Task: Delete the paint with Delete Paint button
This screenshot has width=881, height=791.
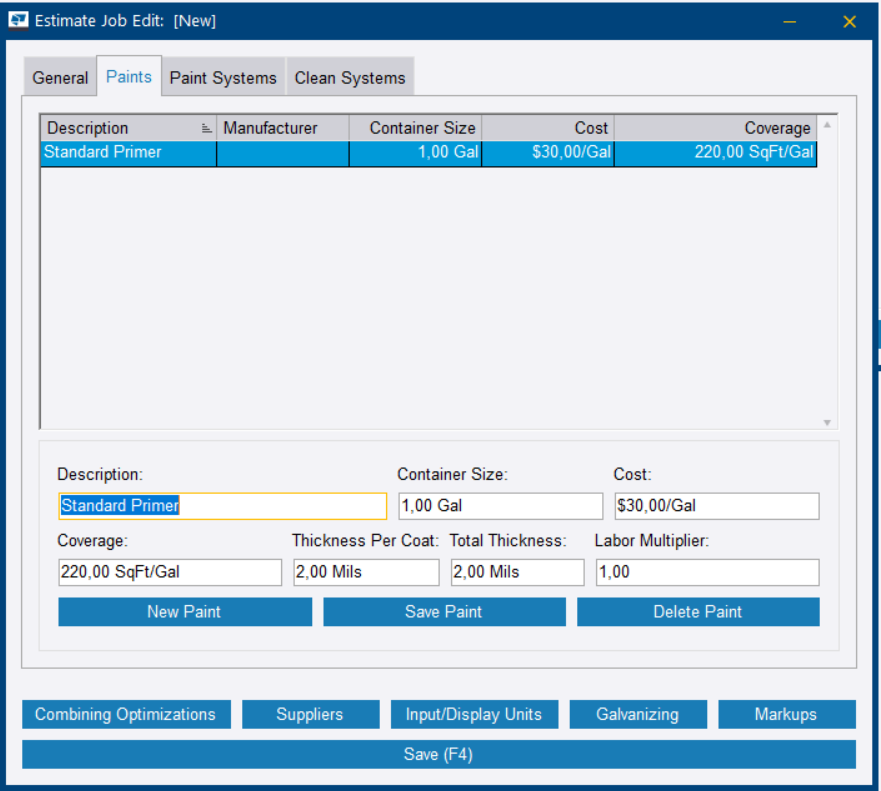Action: pos(698,612)
